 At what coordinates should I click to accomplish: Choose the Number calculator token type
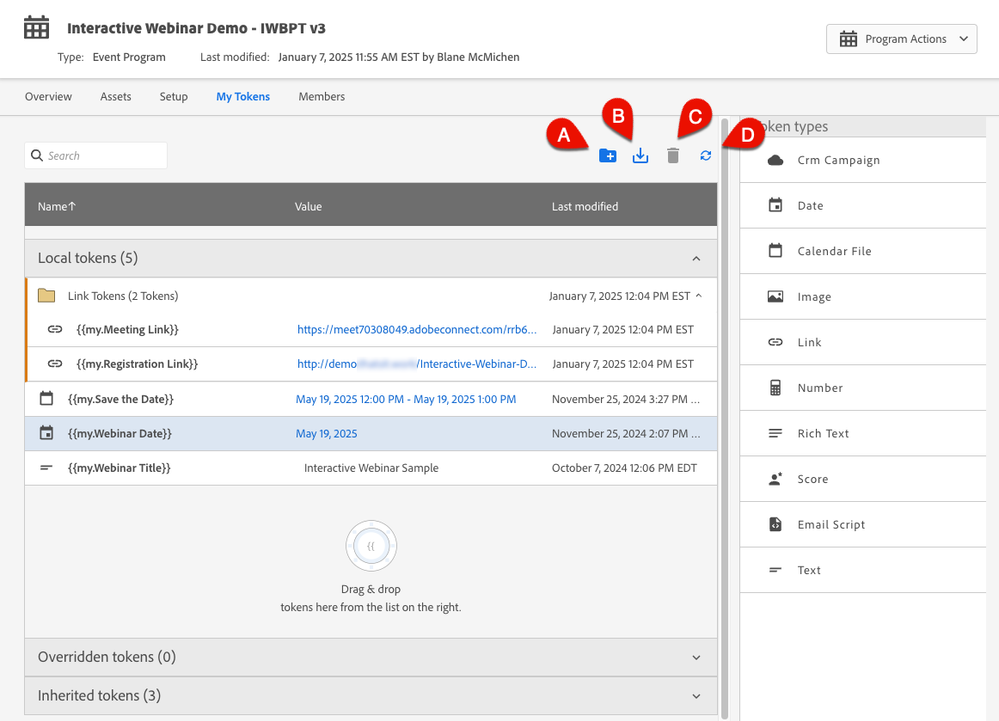click(863, 388)
